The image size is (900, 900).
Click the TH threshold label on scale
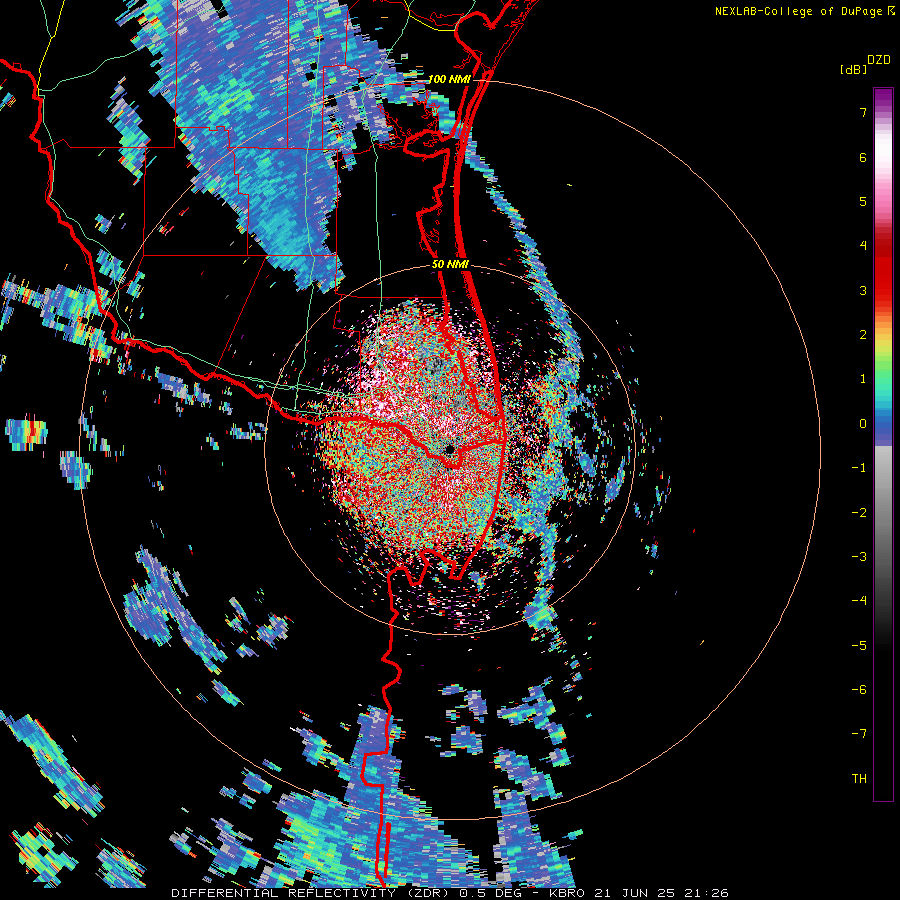tap(859, 779)
